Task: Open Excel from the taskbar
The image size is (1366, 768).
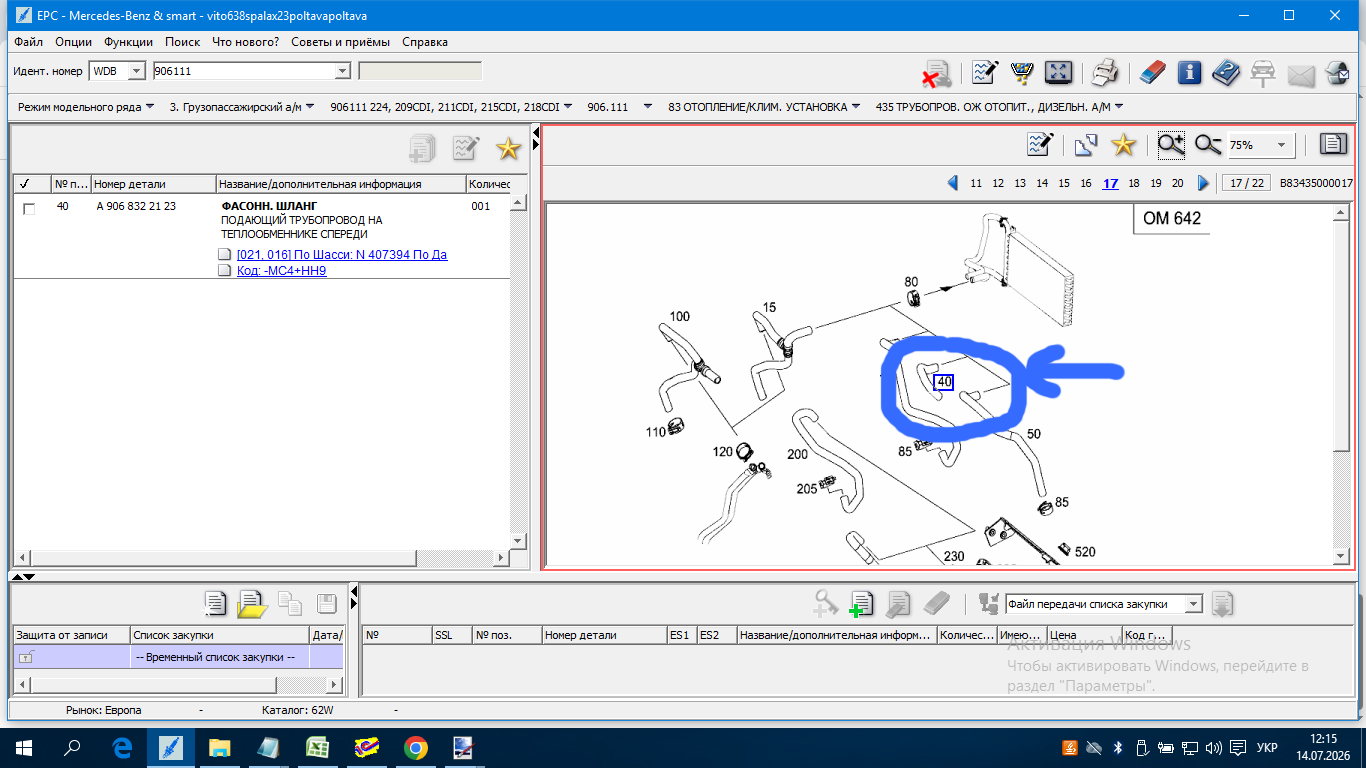Action: tap(318, 748)
